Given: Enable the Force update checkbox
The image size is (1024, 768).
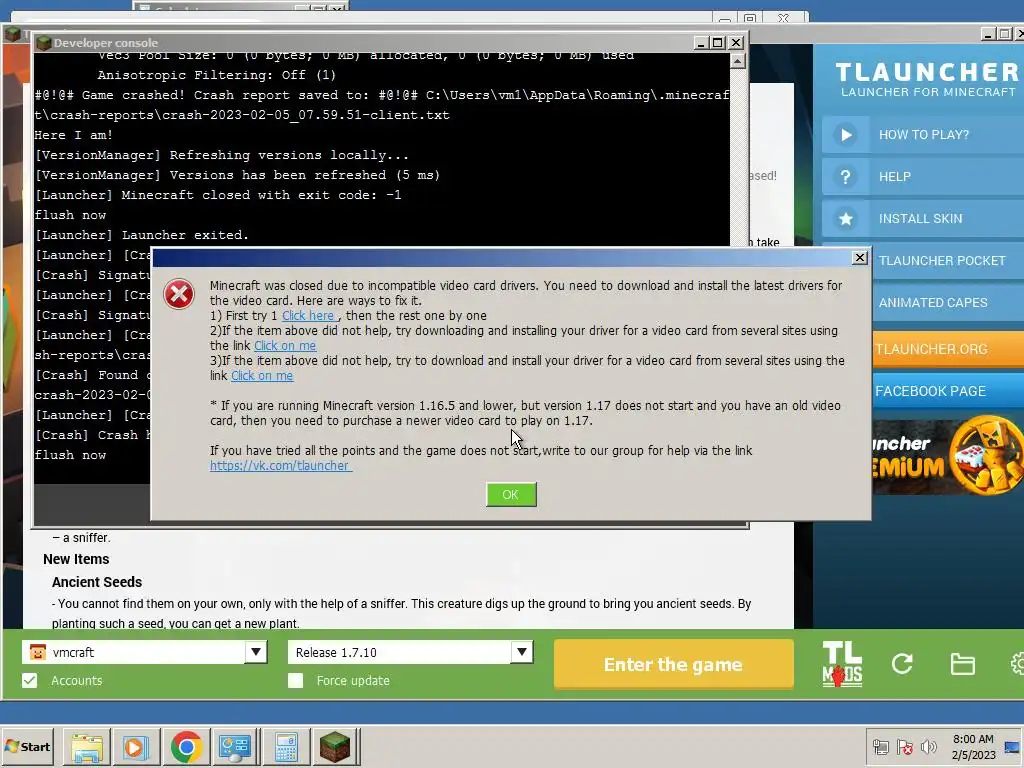Looking at the screenshot, I should coord(295,680).
